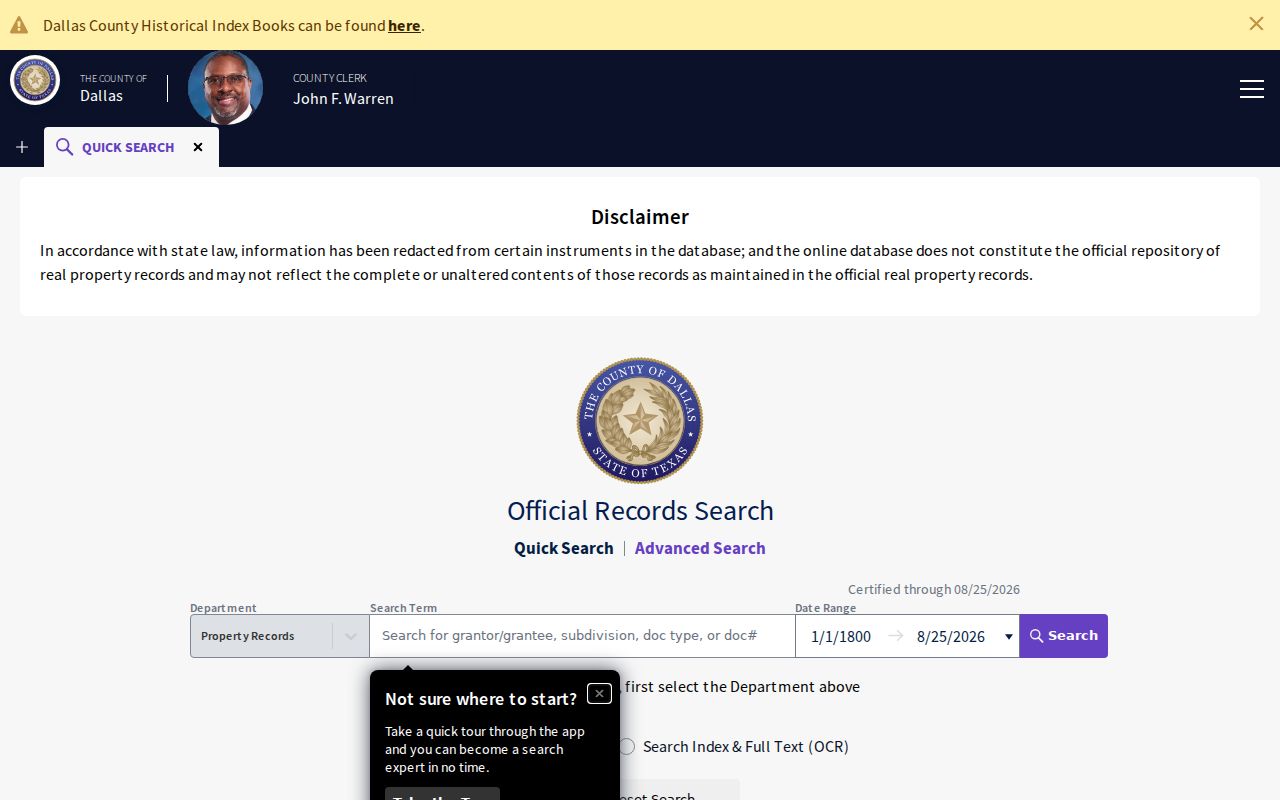Edit the 8/25/2026 end date
This screenshot has height=800, width=1280.
[x=951, y=636]
